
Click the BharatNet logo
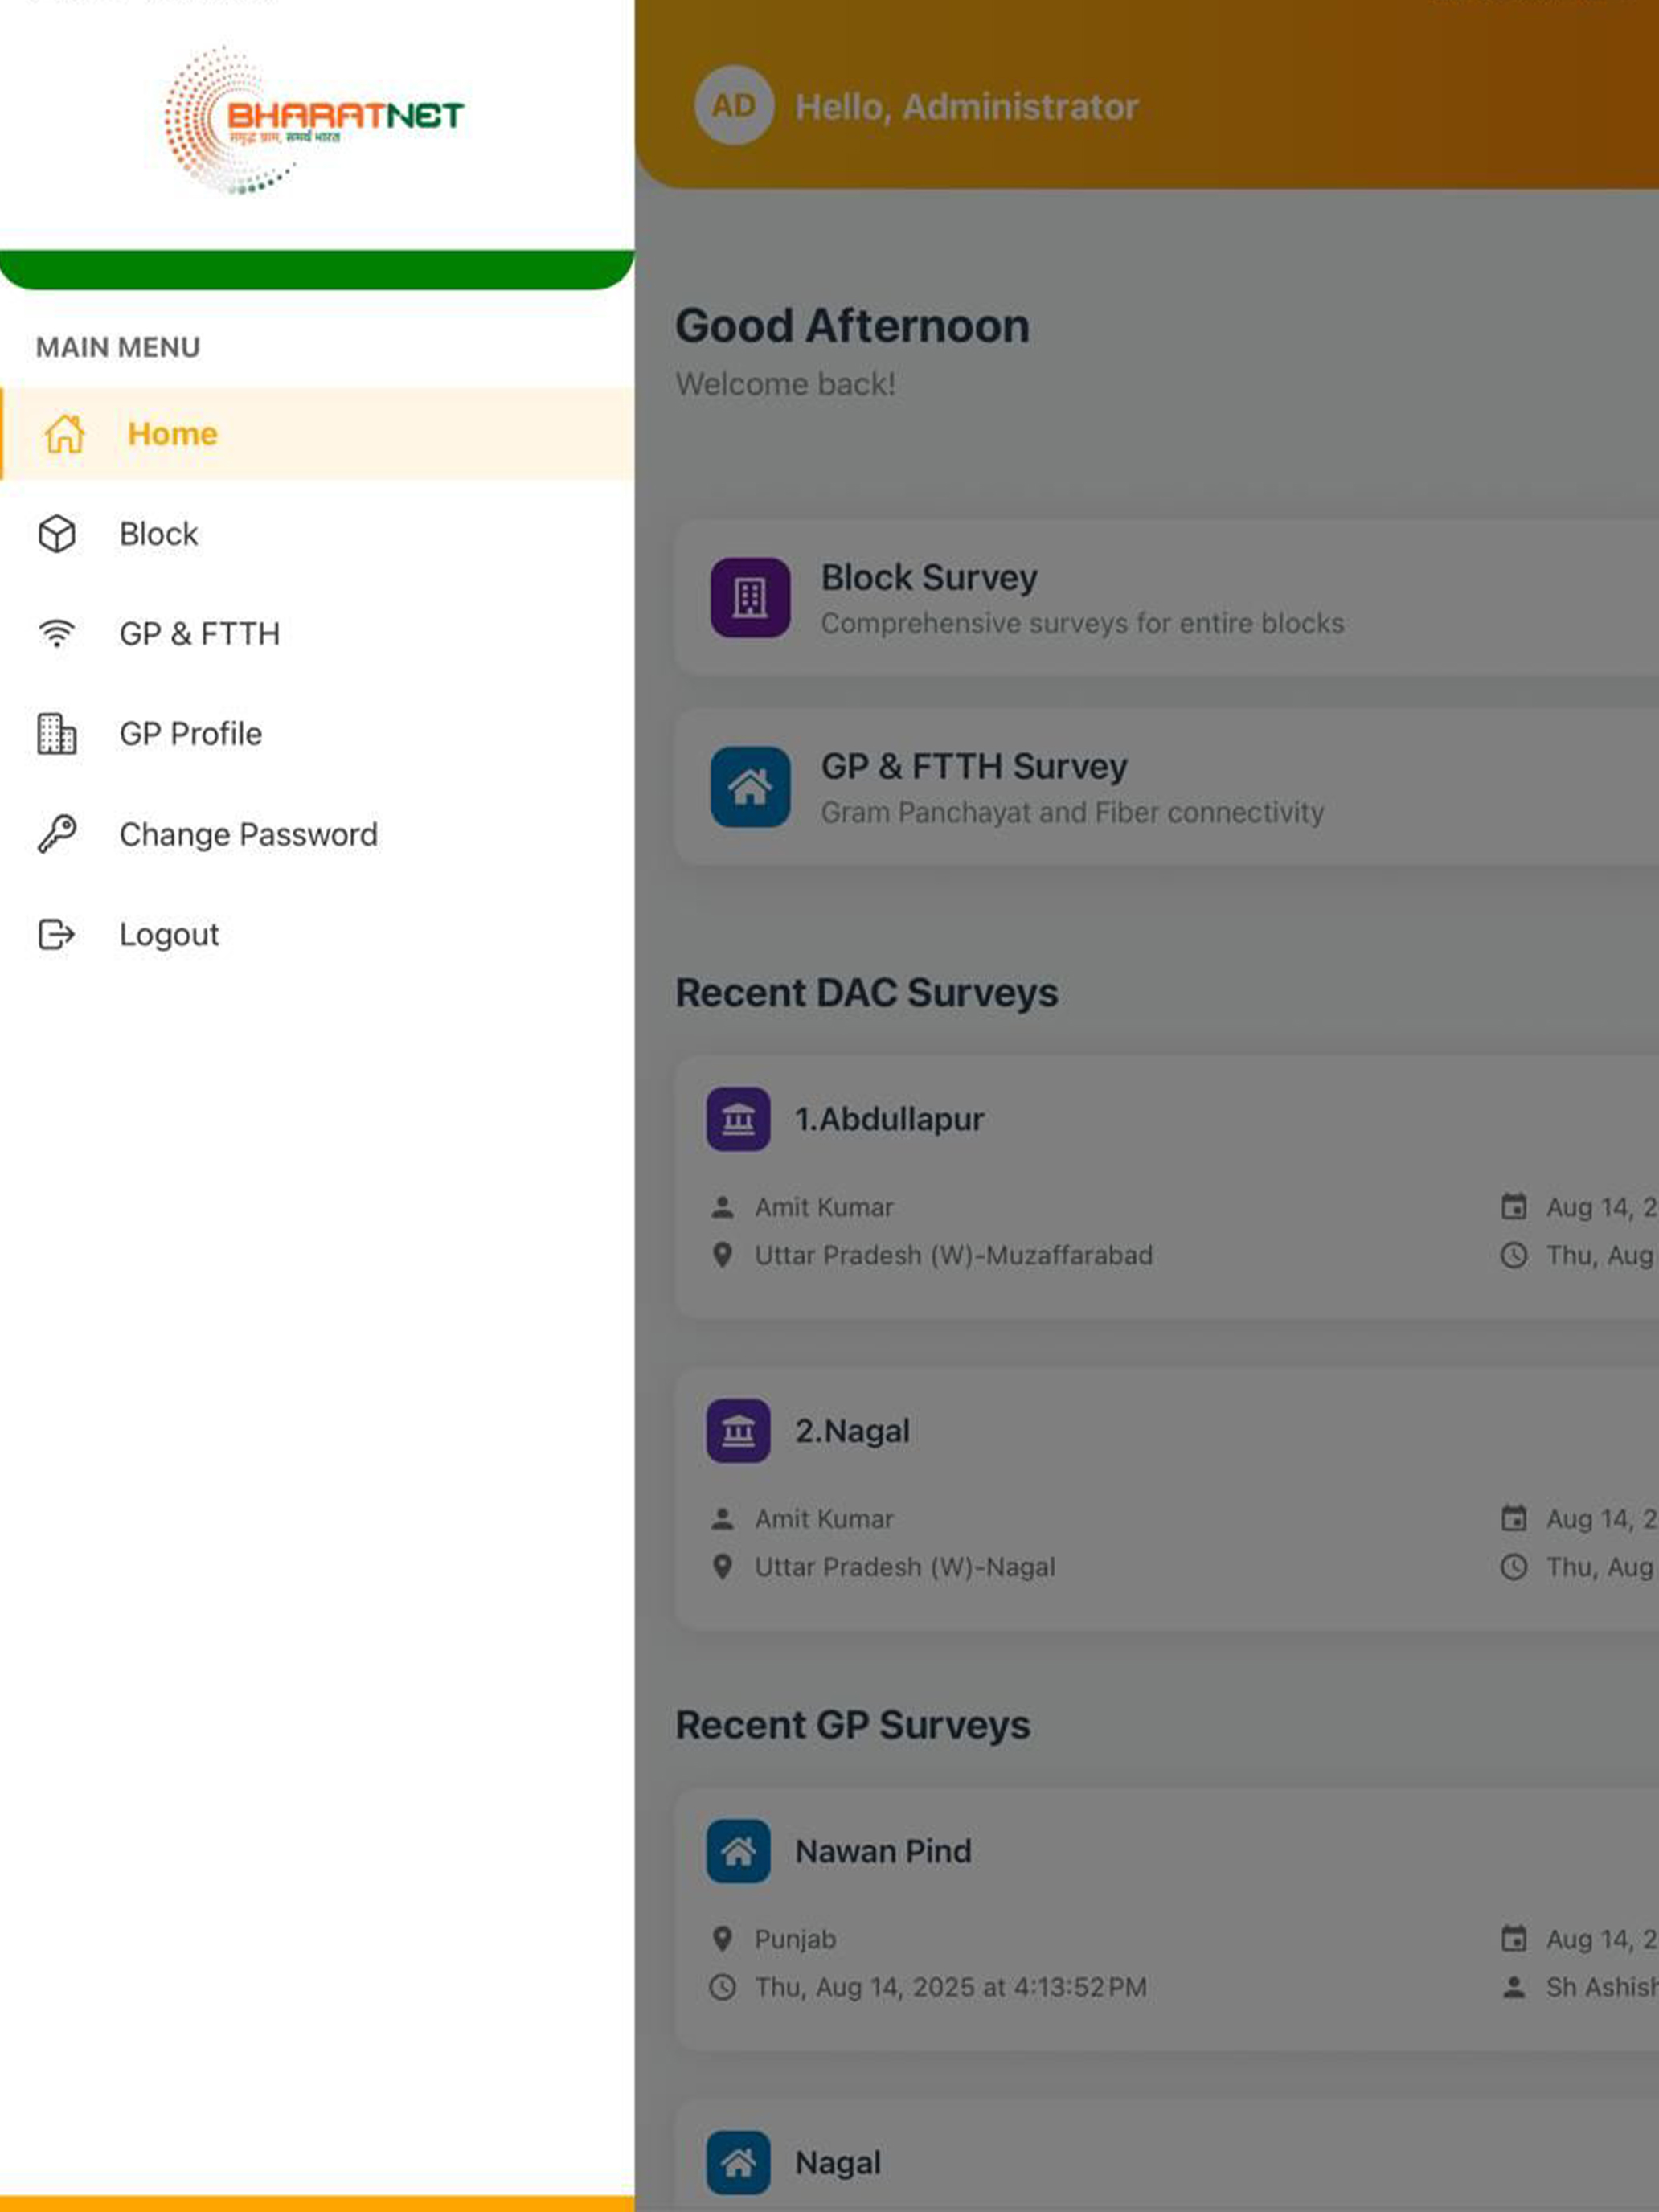(x=314, y=120)
